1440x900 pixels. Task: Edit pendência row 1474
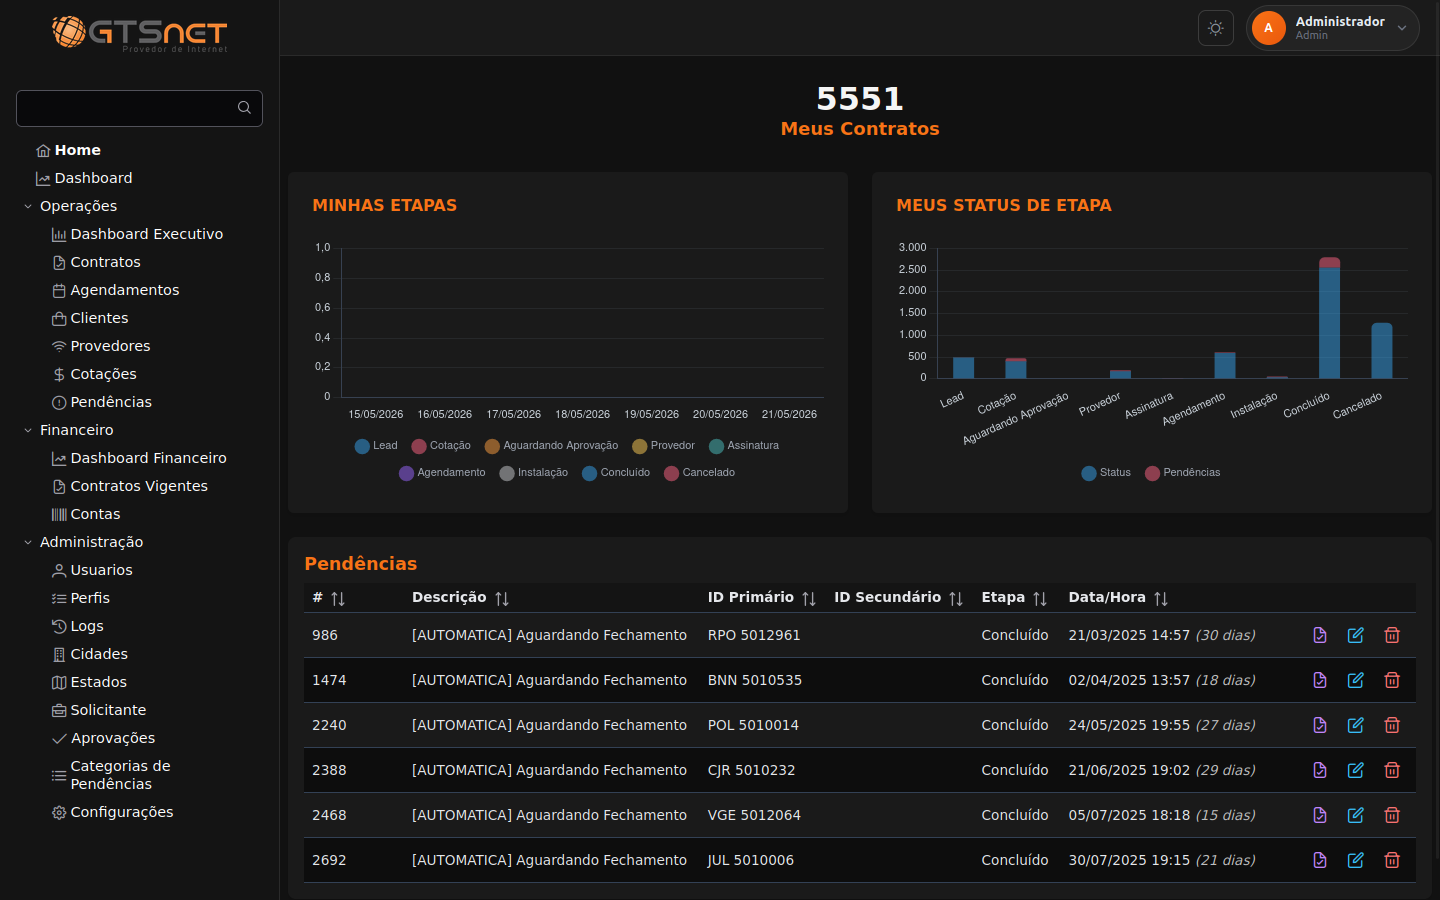pyautogui.click(x=1356, y=680)
